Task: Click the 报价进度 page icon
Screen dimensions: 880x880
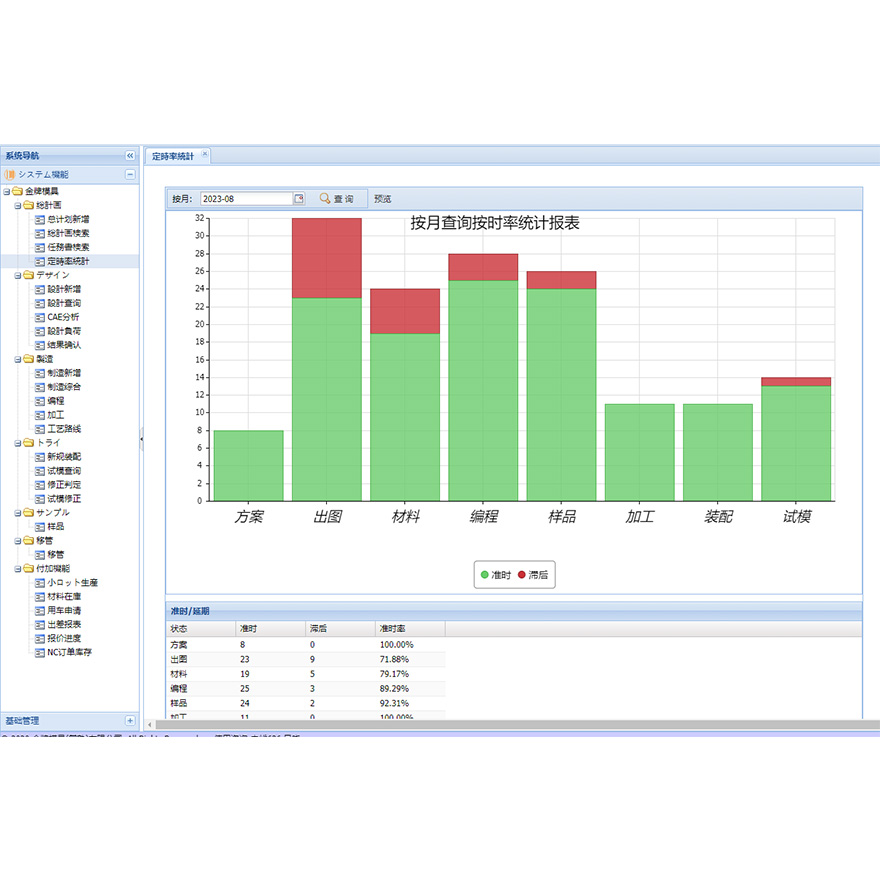Action: [40, 638]
